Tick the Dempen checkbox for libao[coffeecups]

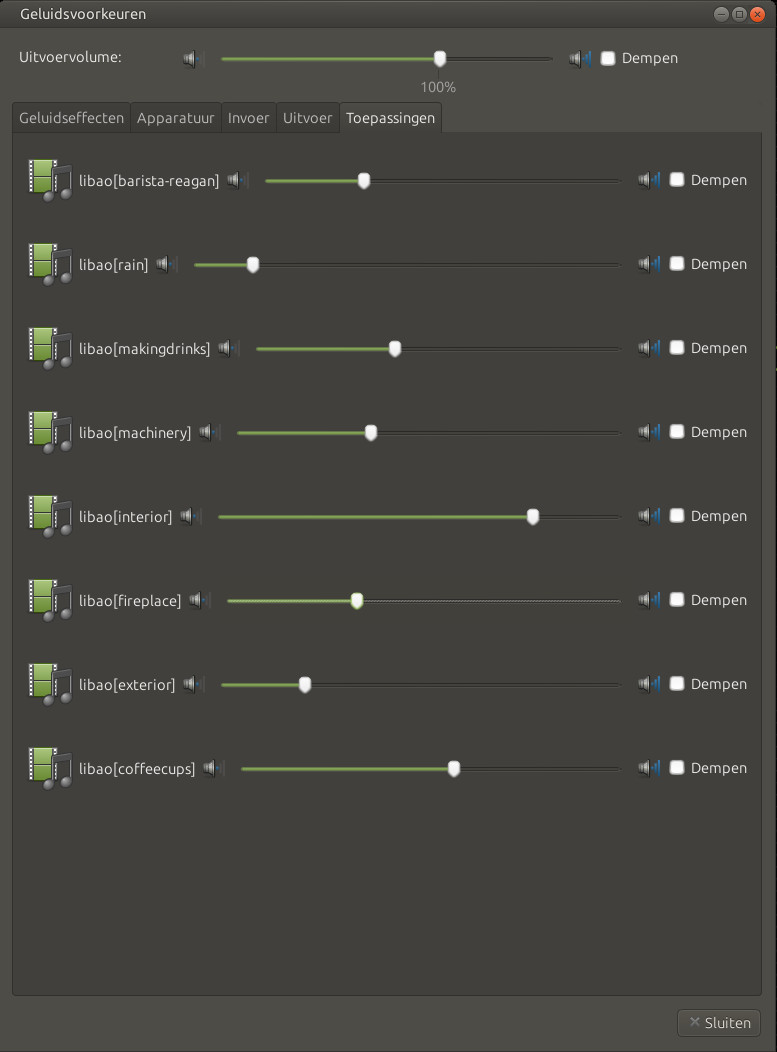[677, 768]
